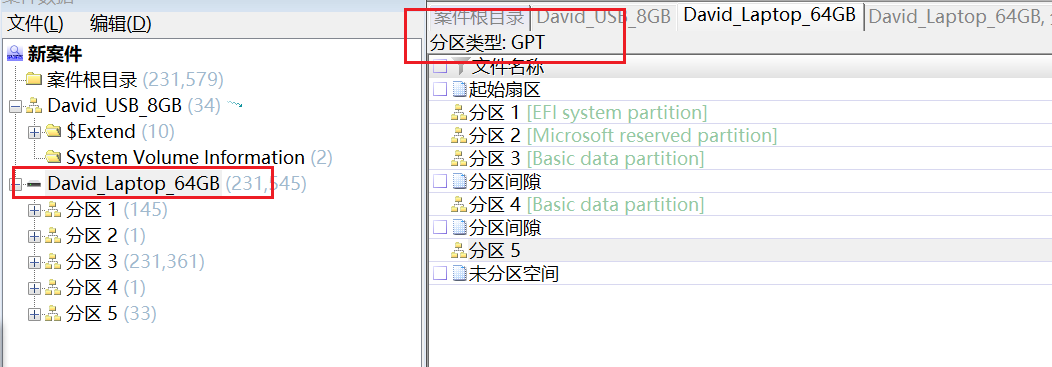This screenshot has height=367, width=1052.
Task: Expand 分区 1 (145) in the tree
Action: point(34,210)
